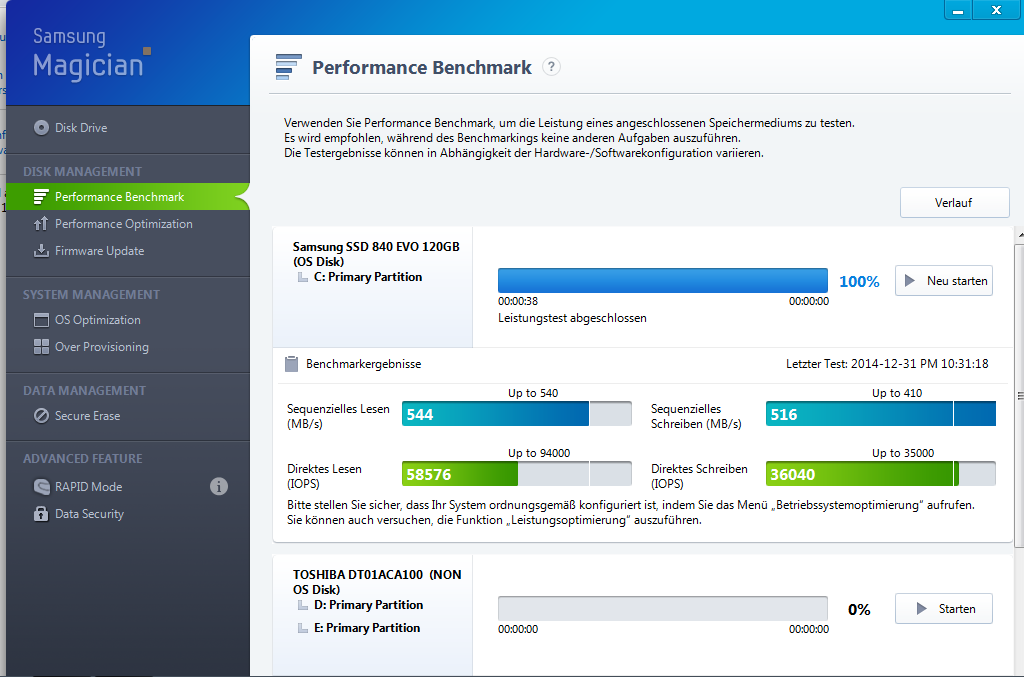1024x677 pixels.
Task: Click the Disk Drive disc icon
Action: 41,127
